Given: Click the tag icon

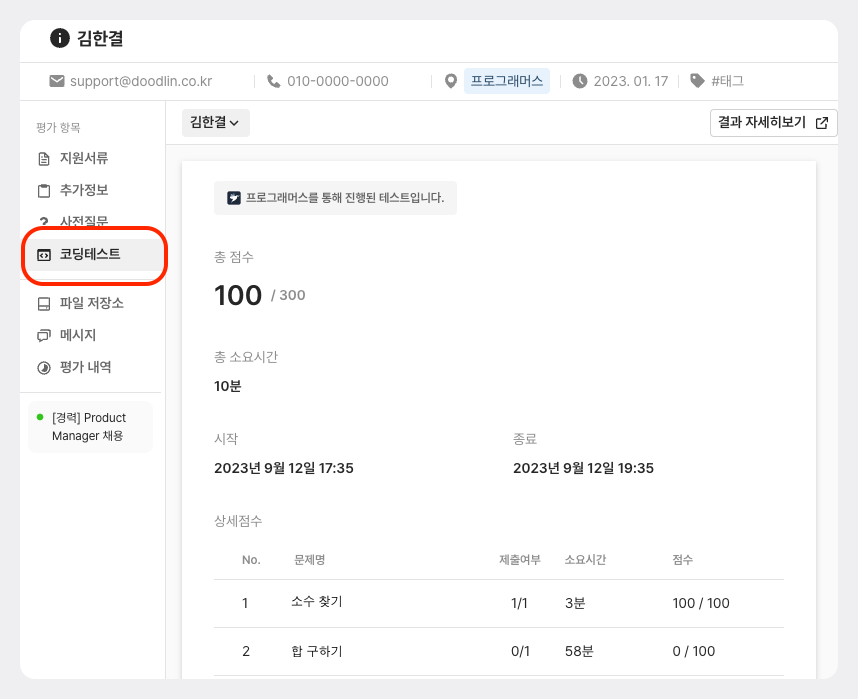Looking at the screenshot, I should click(697, 81).
